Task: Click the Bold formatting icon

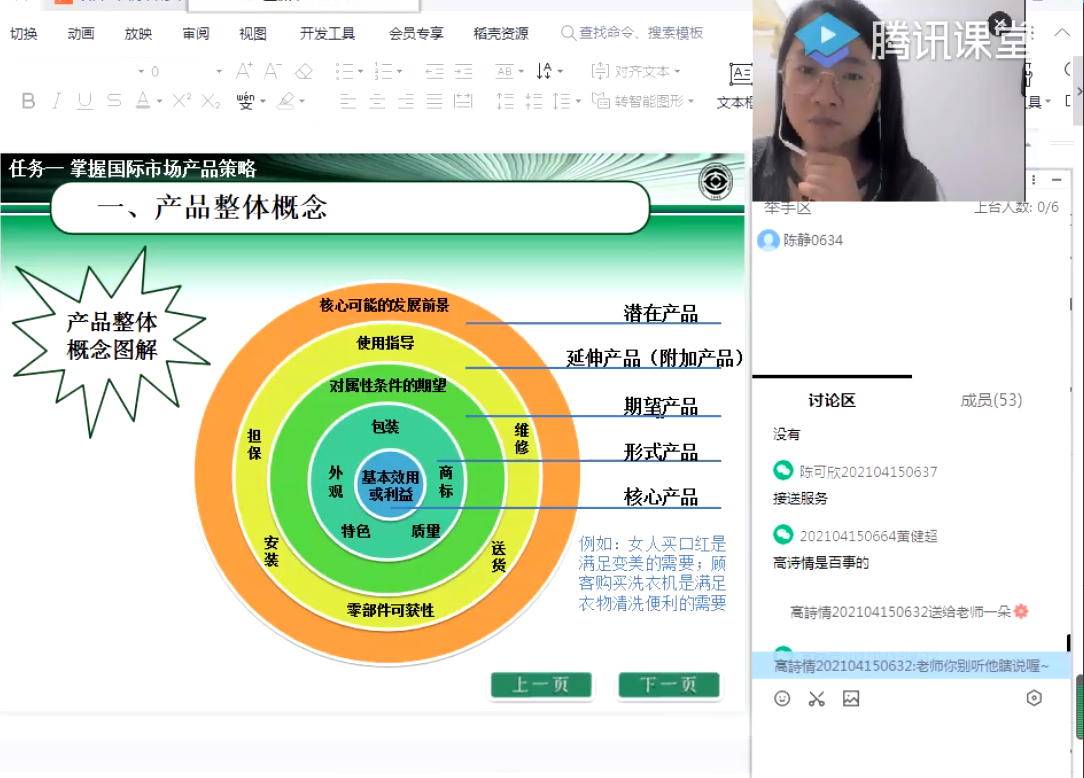Action: click(x=28, y=101)
